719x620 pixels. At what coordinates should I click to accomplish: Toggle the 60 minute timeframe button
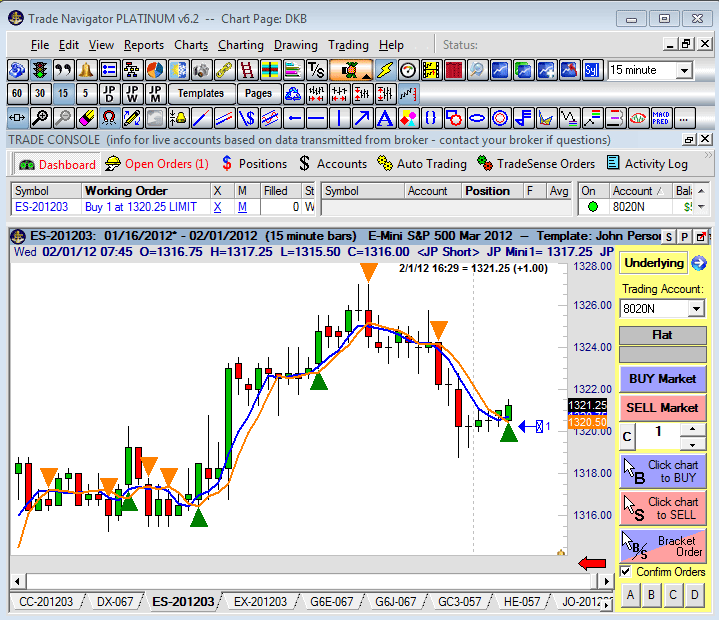[17, 94]
